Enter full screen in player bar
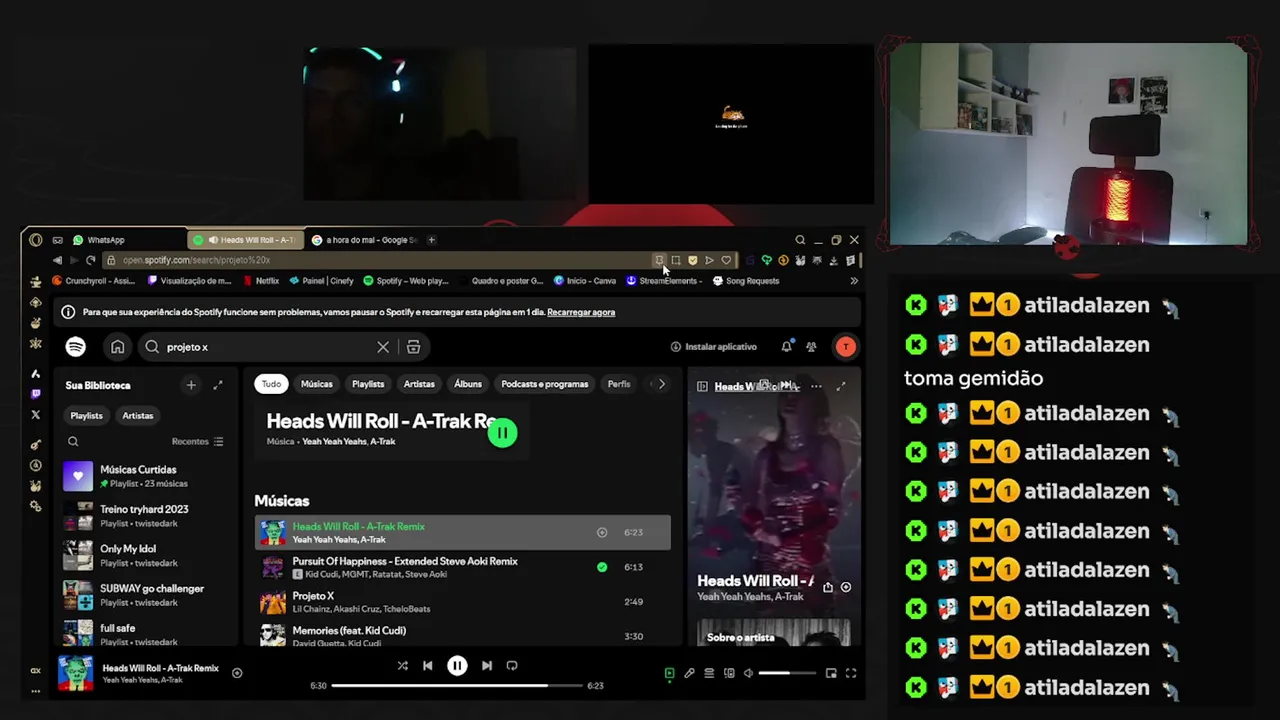The height and width of the screenshot is (720, 1280). [851, 674]
